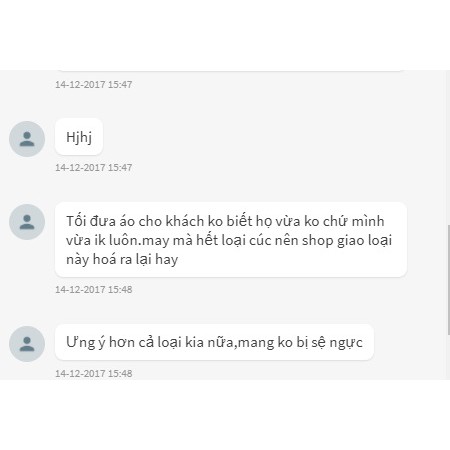450x450 pixels.
Task: Click the last 14-12-2017 15:48 timestamp
Action: click(x=94, y=373)
